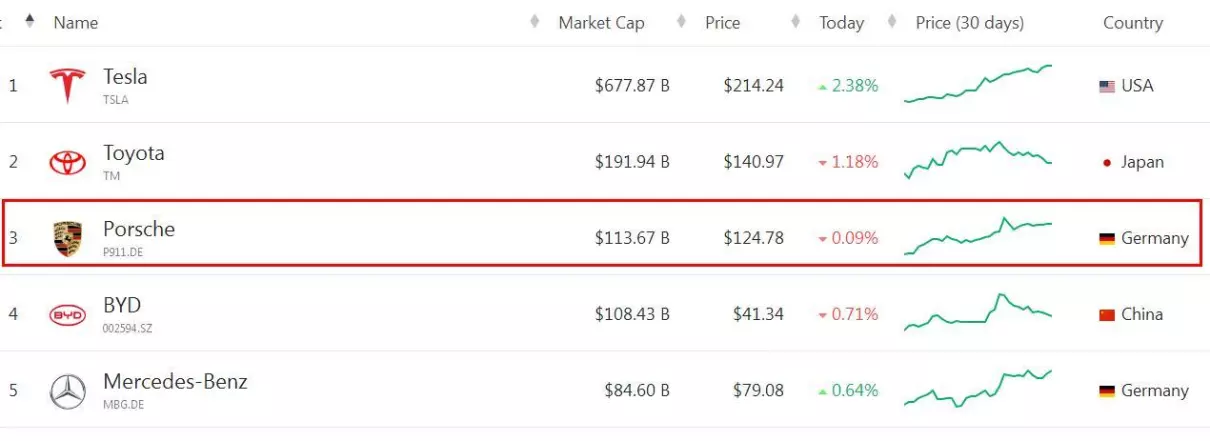Click the China flag icon
The width and height of the screenshot is (1210, 441).
pyautogui.click(x=1107, y=315)
